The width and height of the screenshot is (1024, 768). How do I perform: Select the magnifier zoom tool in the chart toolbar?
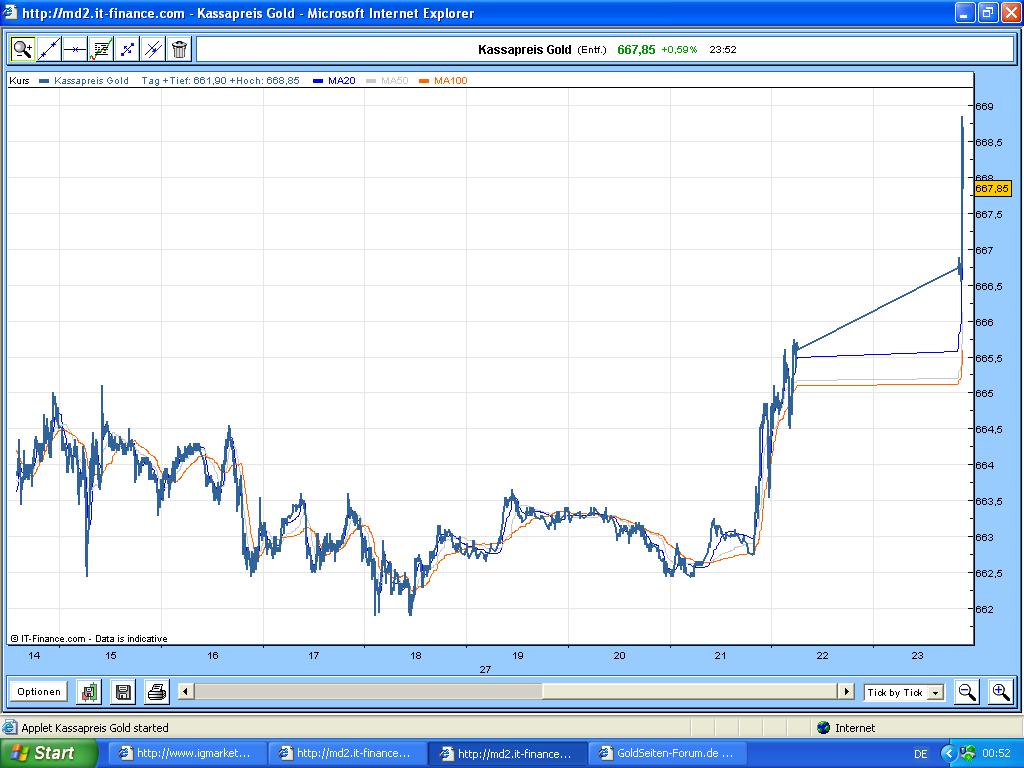[22, 49]
